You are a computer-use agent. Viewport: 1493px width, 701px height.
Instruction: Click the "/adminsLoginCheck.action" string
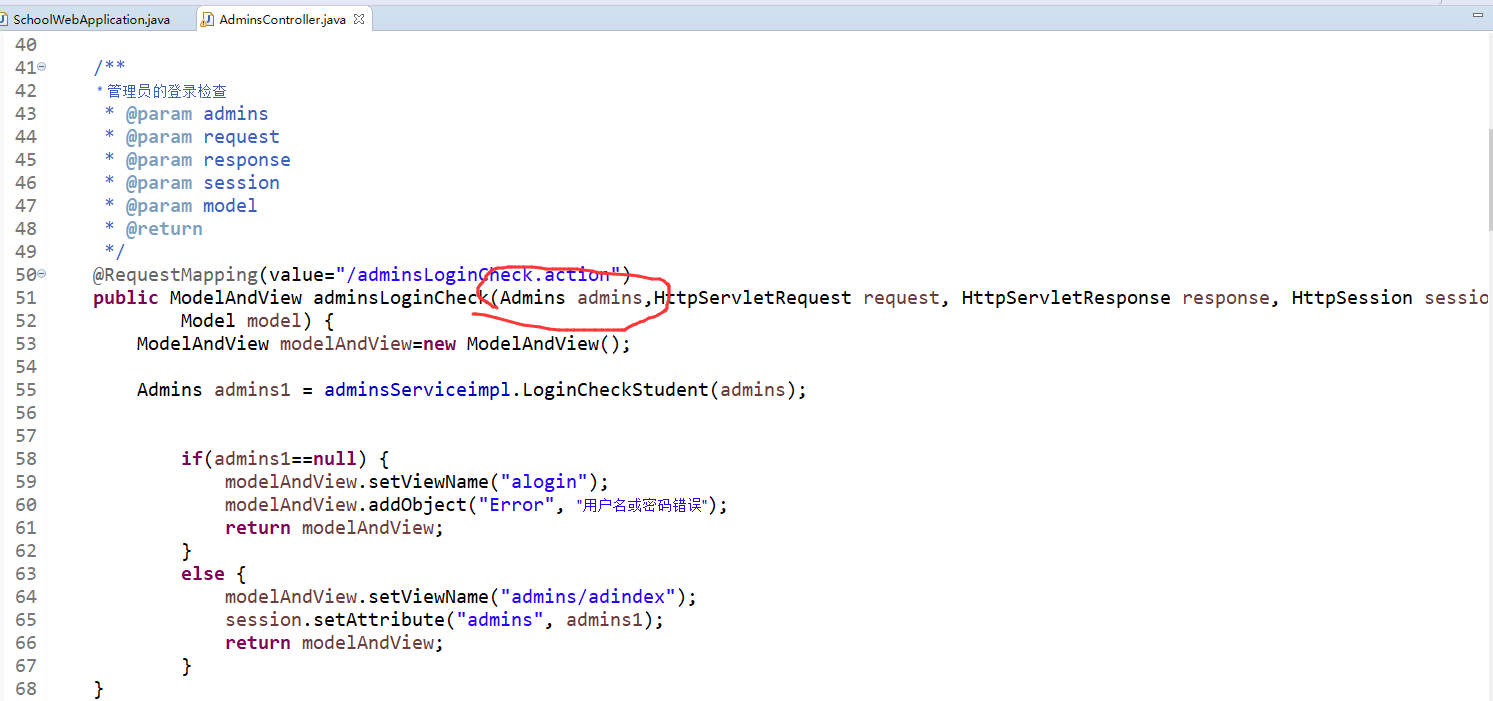click(x=478, y=275)
